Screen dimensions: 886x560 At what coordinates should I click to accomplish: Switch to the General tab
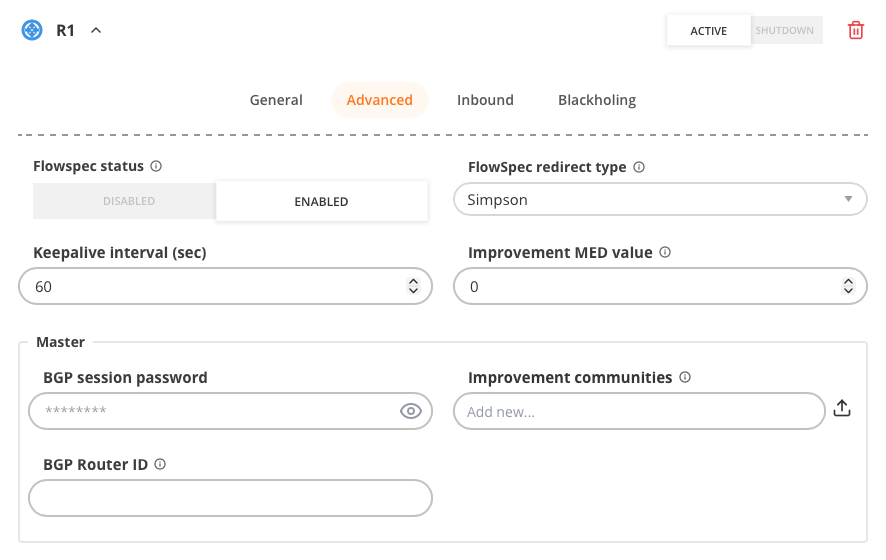(276, 100)
